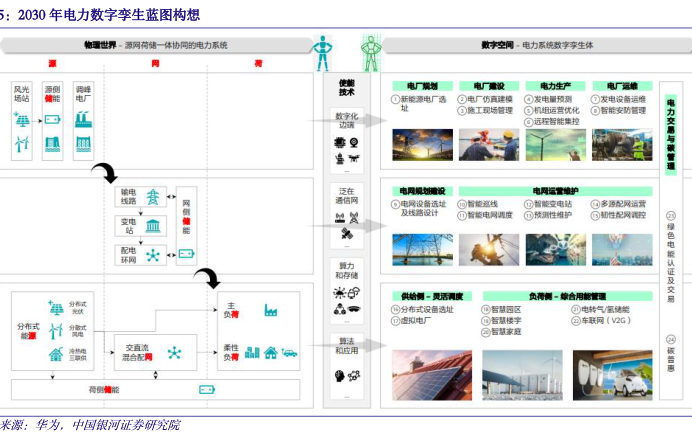Select the 电网规划建设 green header
The width and height of the screenshot is (692, 442).
tap(422, 191)
